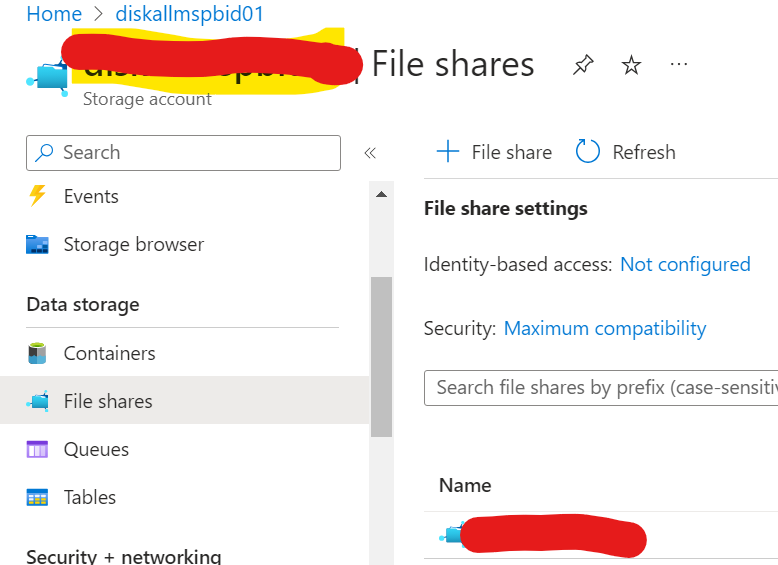Collapse the sidebar with double chevron
Screen dimensions: 778x565
pos(370,153)
